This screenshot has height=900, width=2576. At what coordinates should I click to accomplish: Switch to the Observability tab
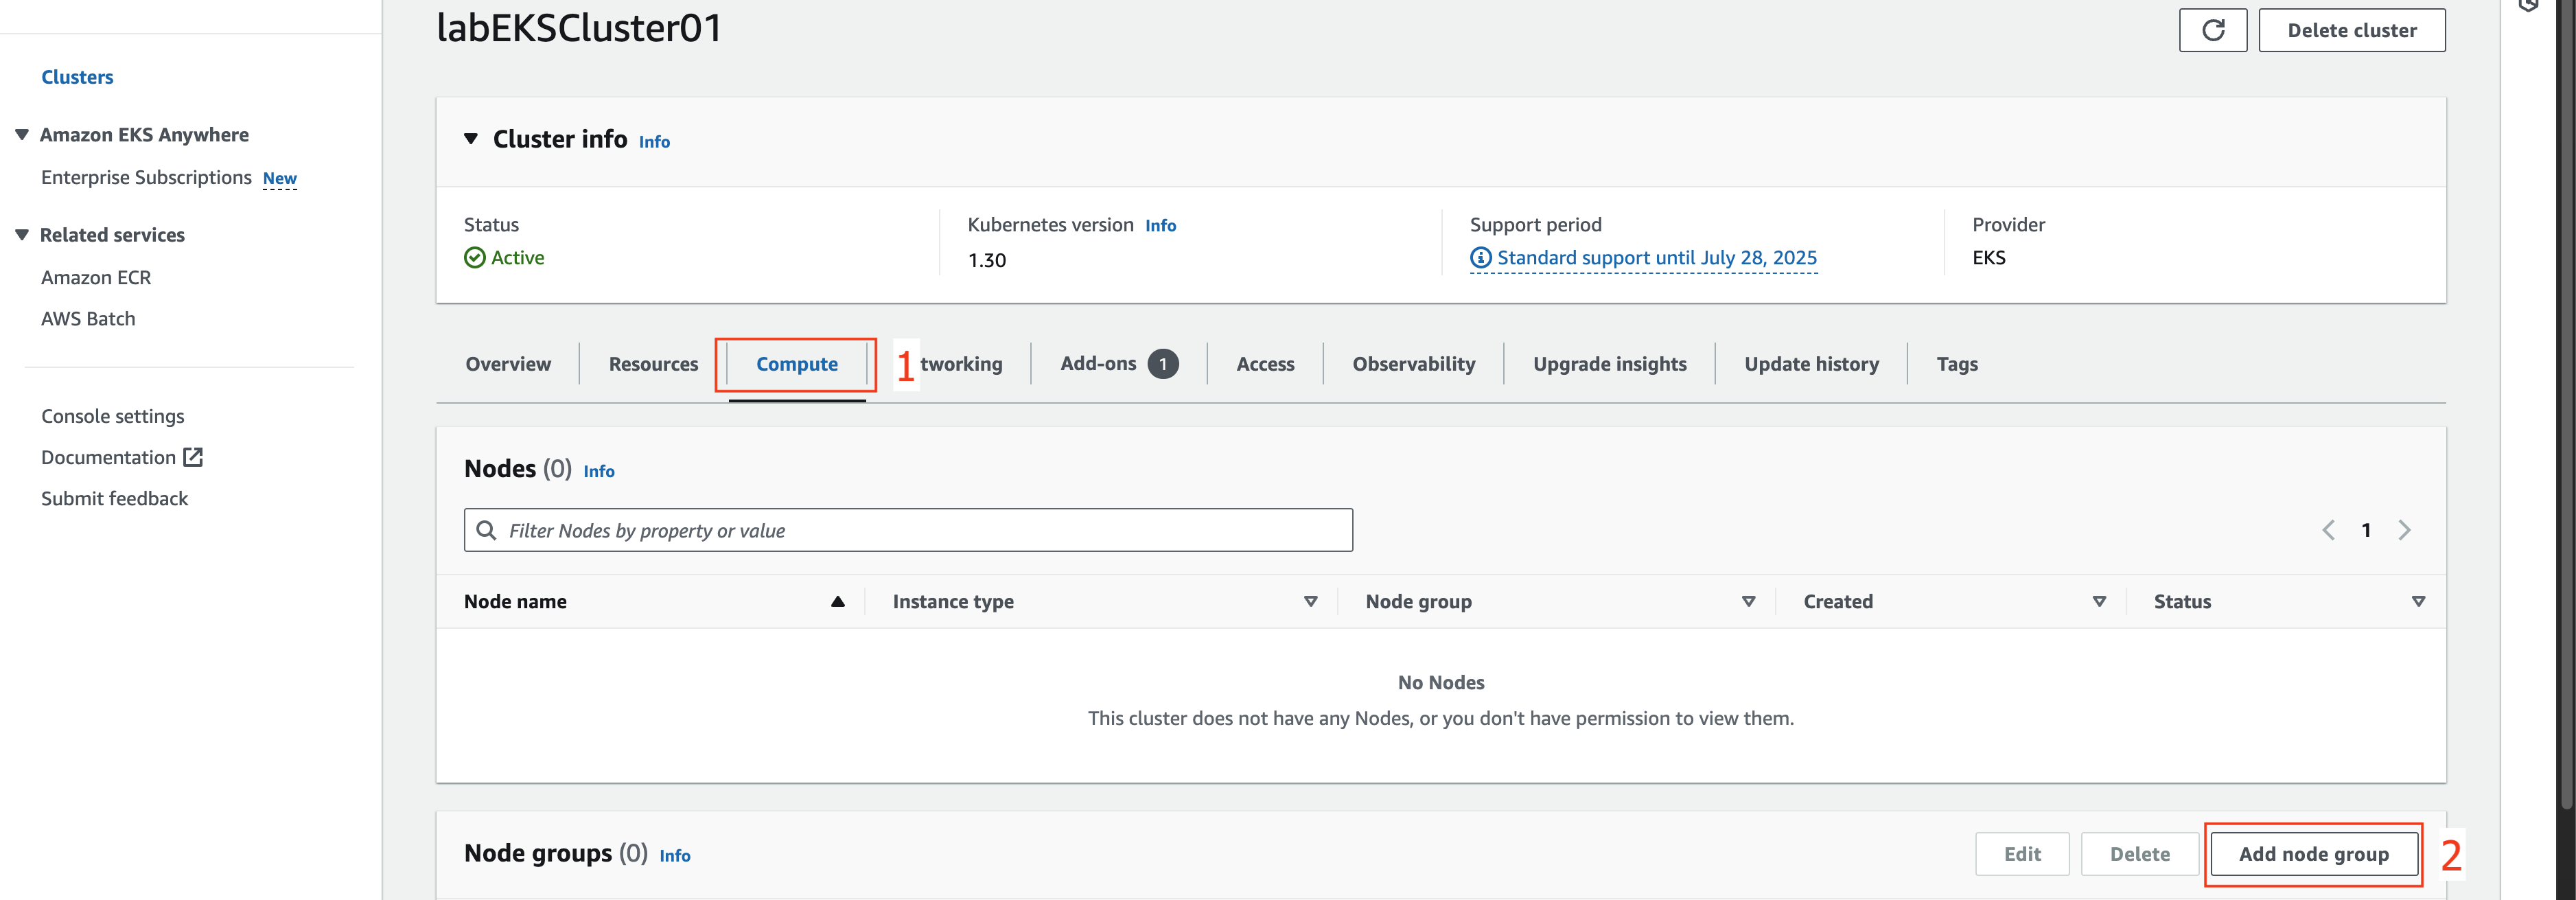(1413, 364)
